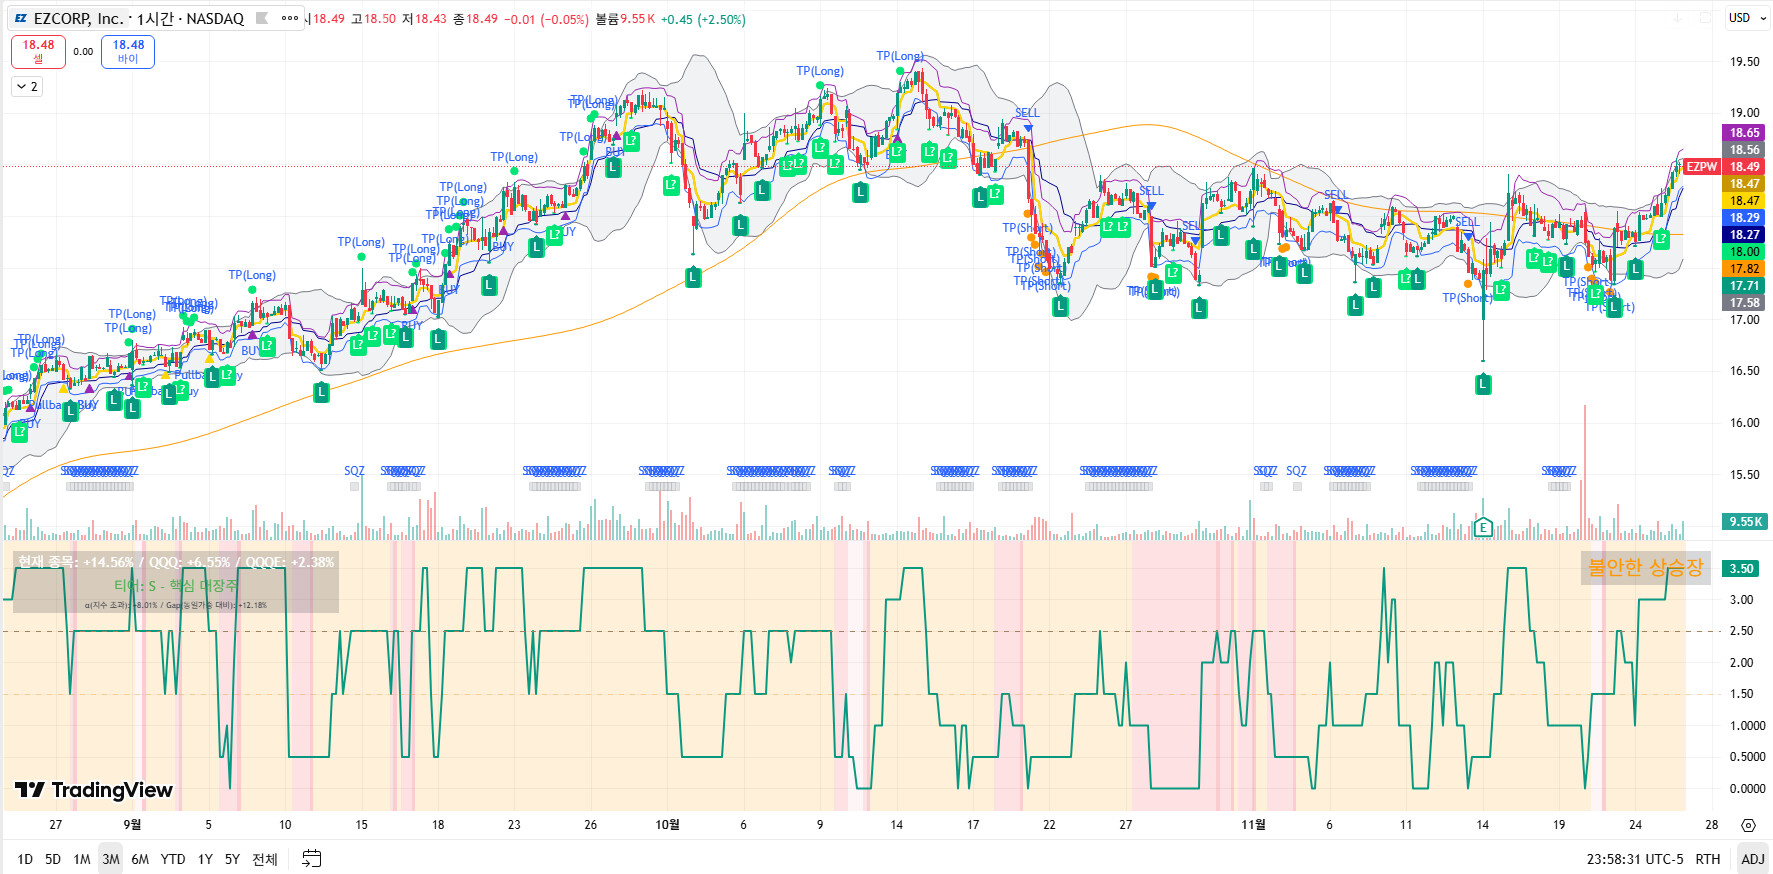Open the time axis settings gear icon
The height and width of the screenshot is (874, 1773).
(x=1748, y=825)
